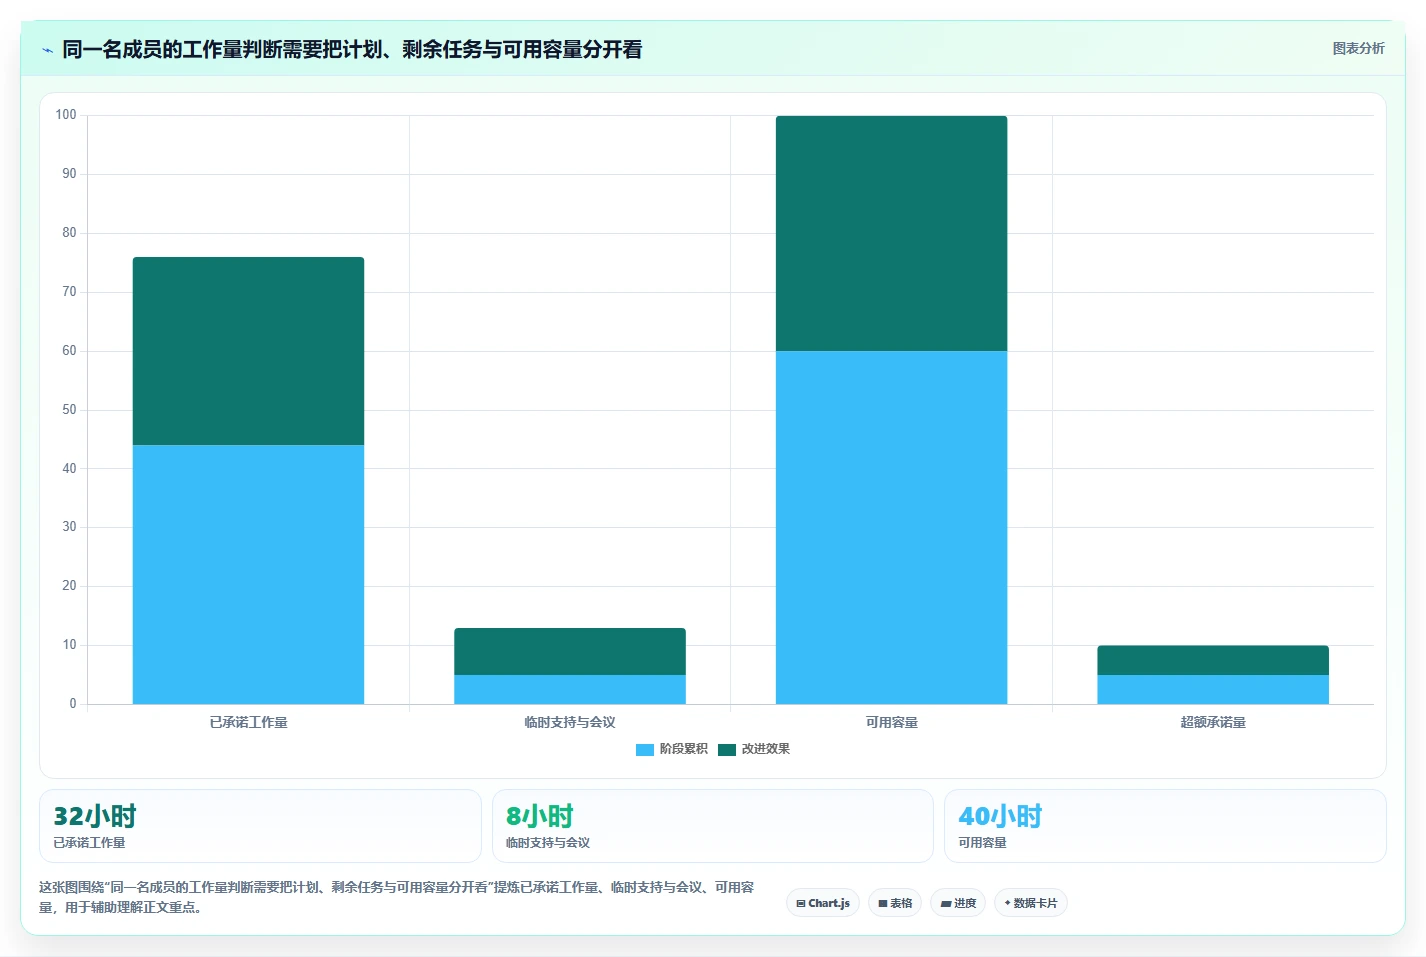The image size is (1426, 957).
Task: Click the blue icon beside the chart title
Action: click(47, 50)
